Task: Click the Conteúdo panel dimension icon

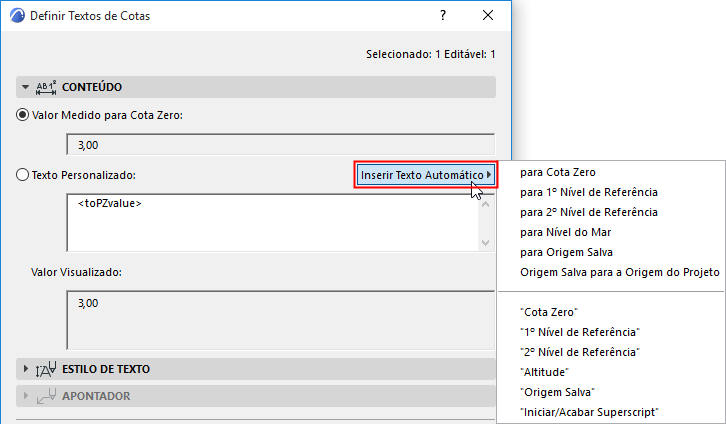Action: tap(46, 87)
